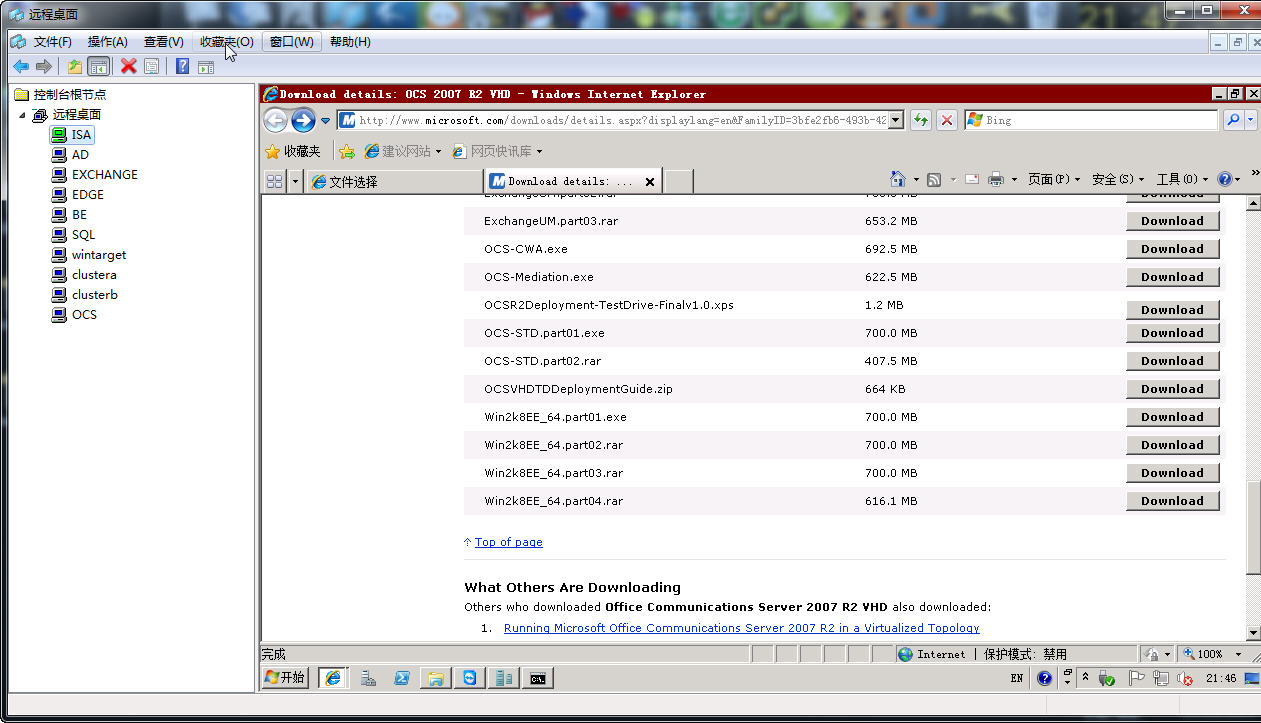This screenshot has height=723, width=1261.
Task: Click the blue Help icon in MMC toolbar
Action: [x=182, y=67]
